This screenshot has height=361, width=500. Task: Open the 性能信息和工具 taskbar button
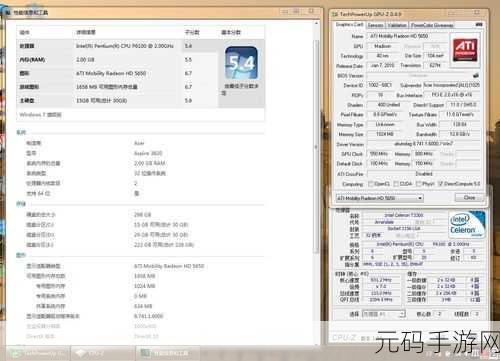tap(168, 353)
